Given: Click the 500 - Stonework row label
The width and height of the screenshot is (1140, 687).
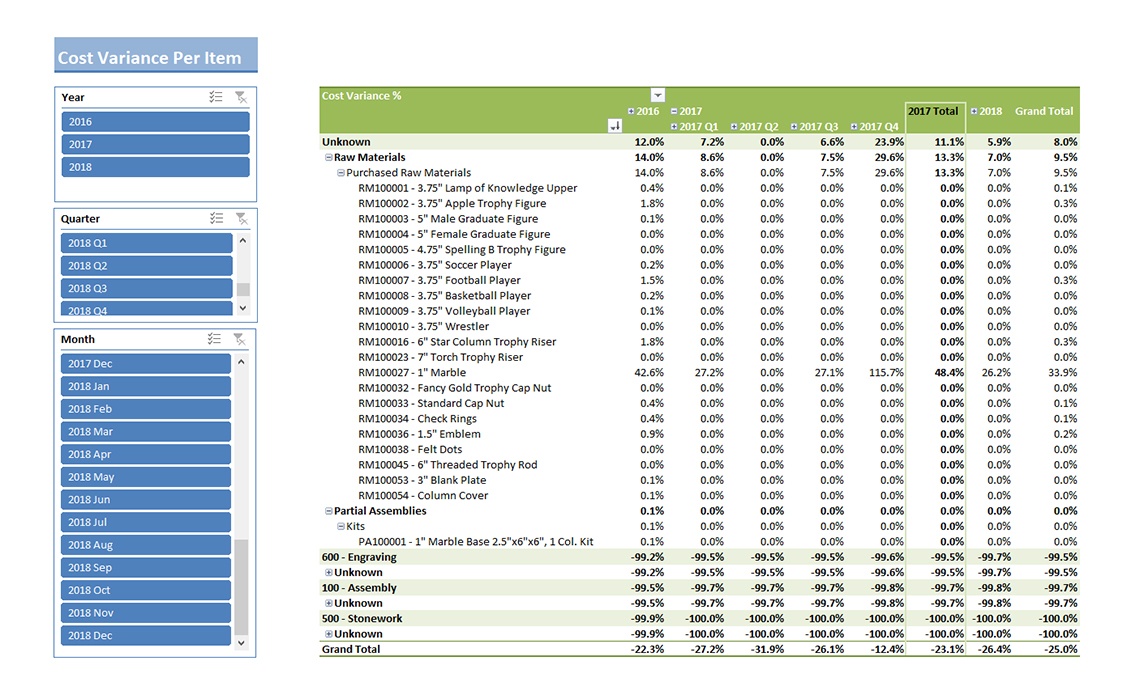Looking at the screenshot, I should tap(361, 619).
